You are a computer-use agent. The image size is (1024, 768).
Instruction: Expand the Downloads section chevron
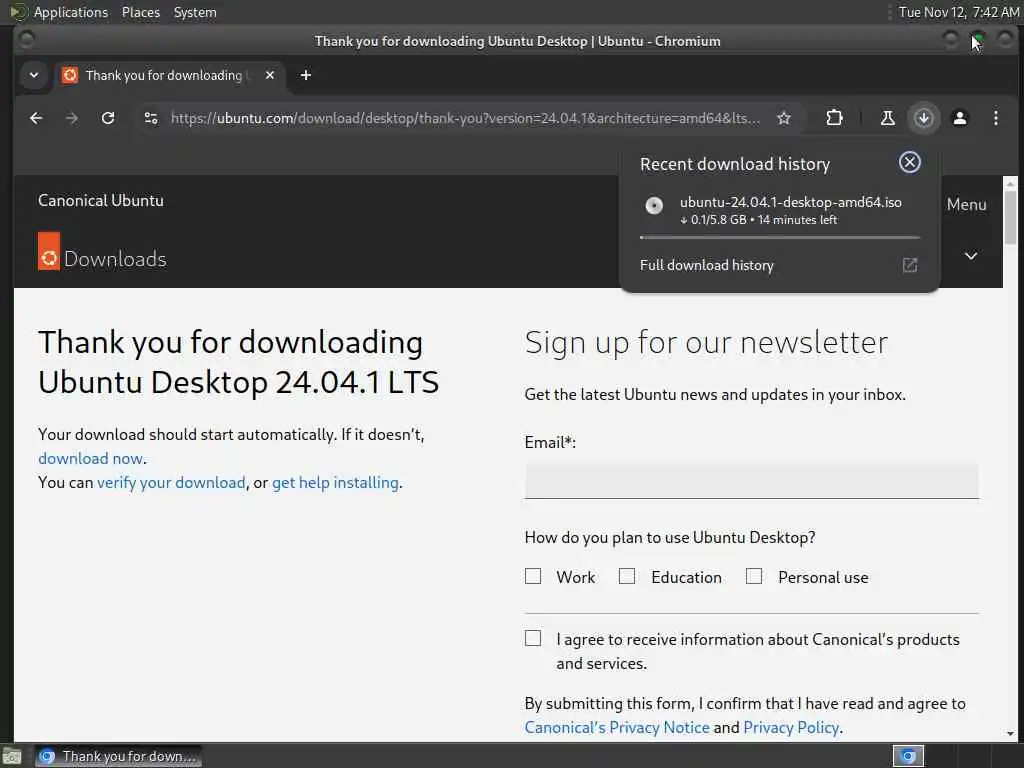click(x=970, y=256)
